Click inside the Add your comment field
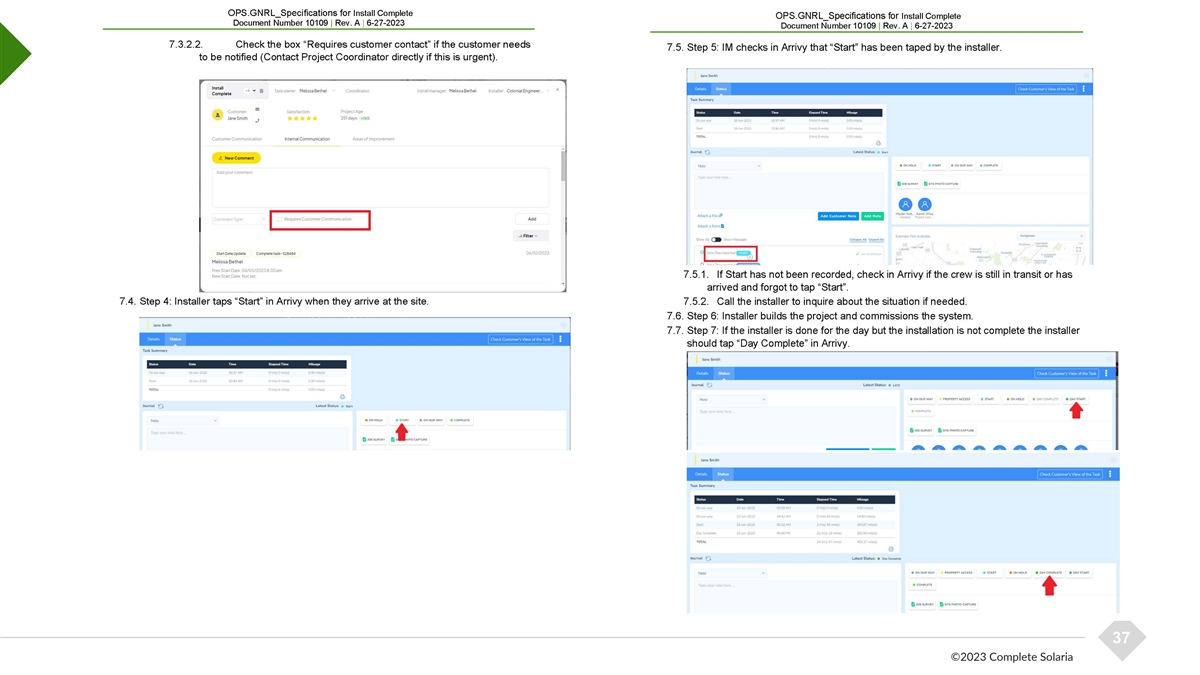Viewport: 1200px width, 675px height. tap(380, 187)
